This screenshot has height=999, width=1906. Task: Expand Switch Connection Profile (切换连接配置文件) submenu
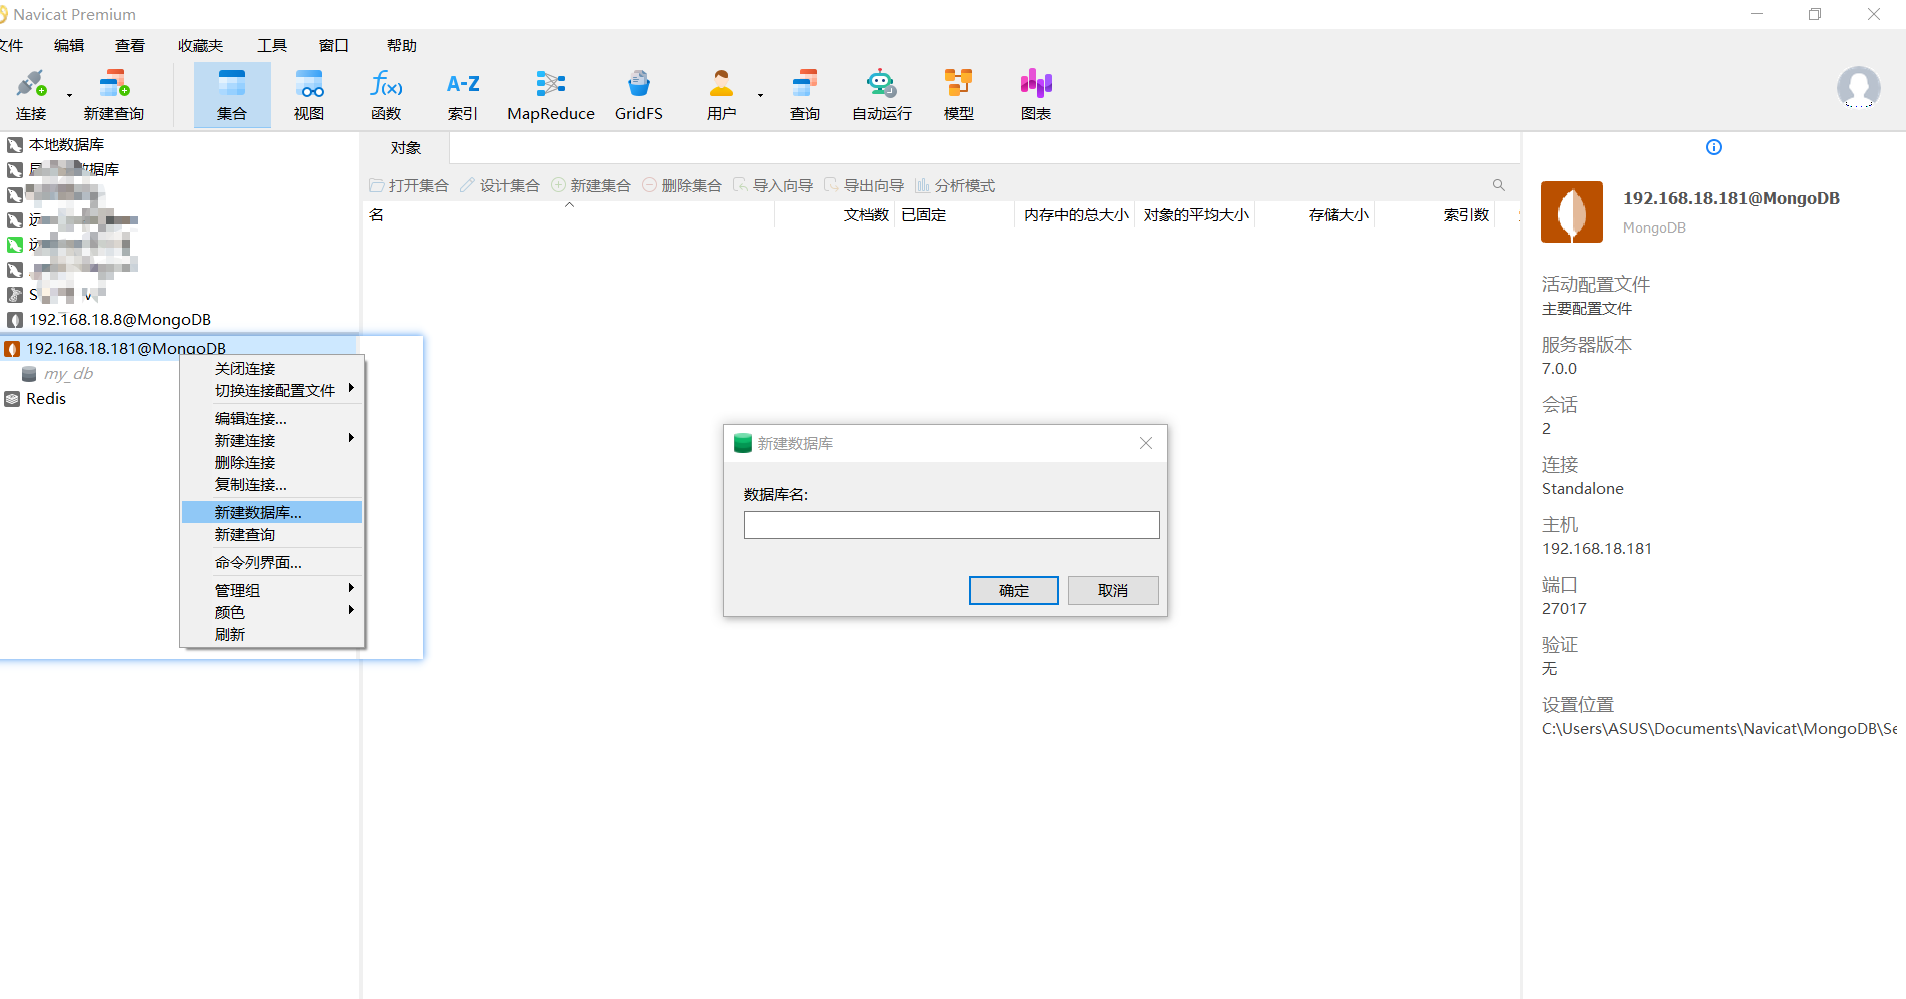point(272,390)
